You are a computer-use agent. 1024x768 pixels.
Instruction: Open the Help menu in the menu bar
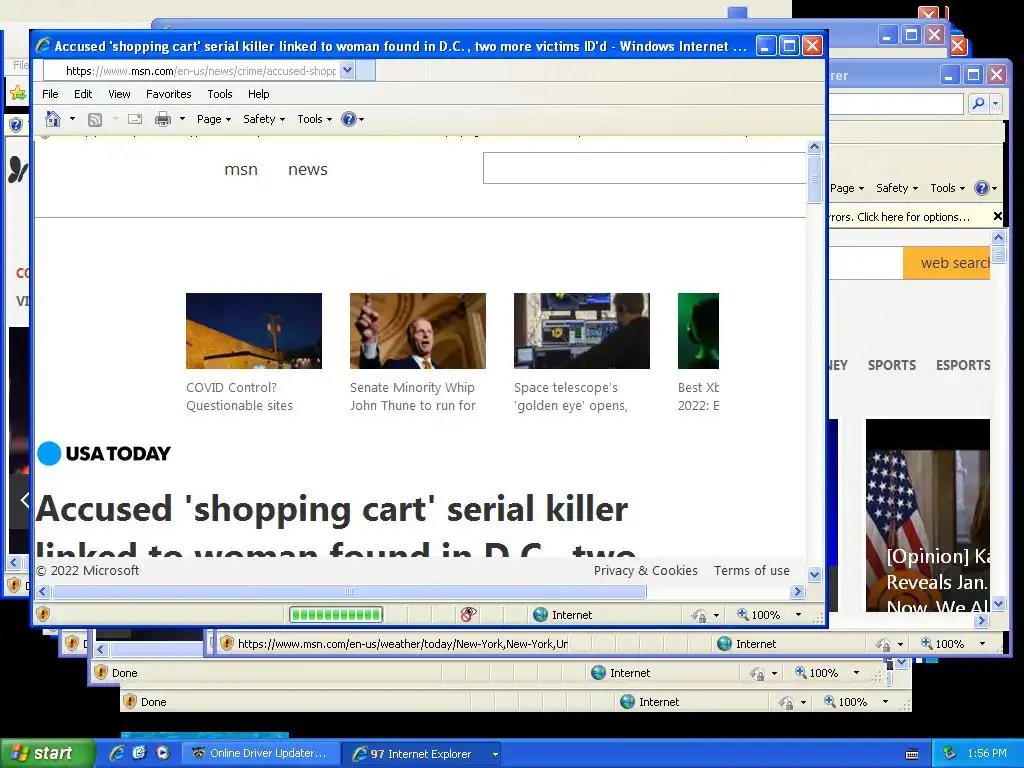click(x=259, y=94)
